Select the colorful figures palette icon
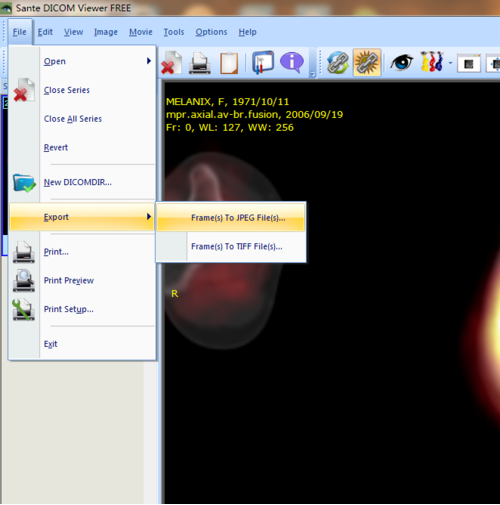500x505 pixels. click(432, 62)
